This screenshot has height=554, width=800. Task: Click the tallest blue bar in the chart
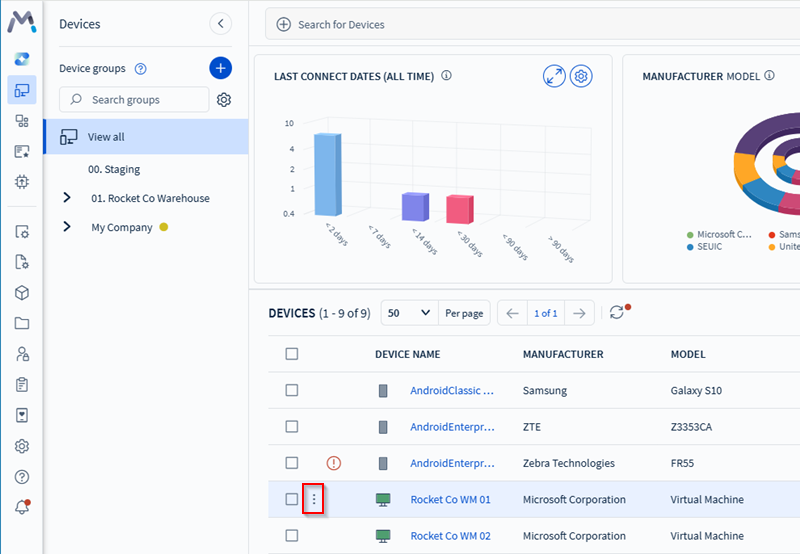(327, 175)
